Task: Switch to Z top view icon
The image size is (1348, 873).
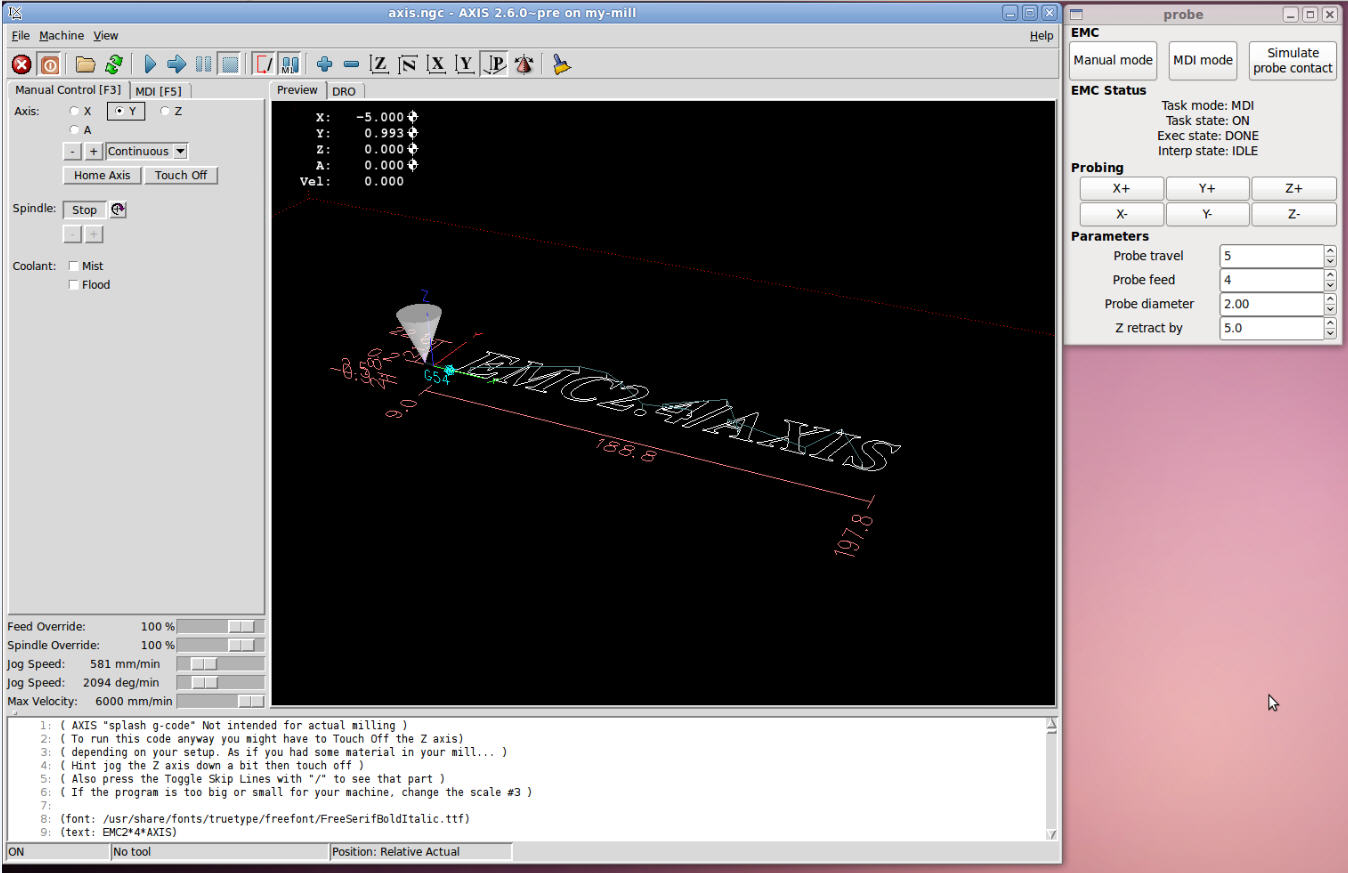Action: pyautogui.click(x=379, y=65)
